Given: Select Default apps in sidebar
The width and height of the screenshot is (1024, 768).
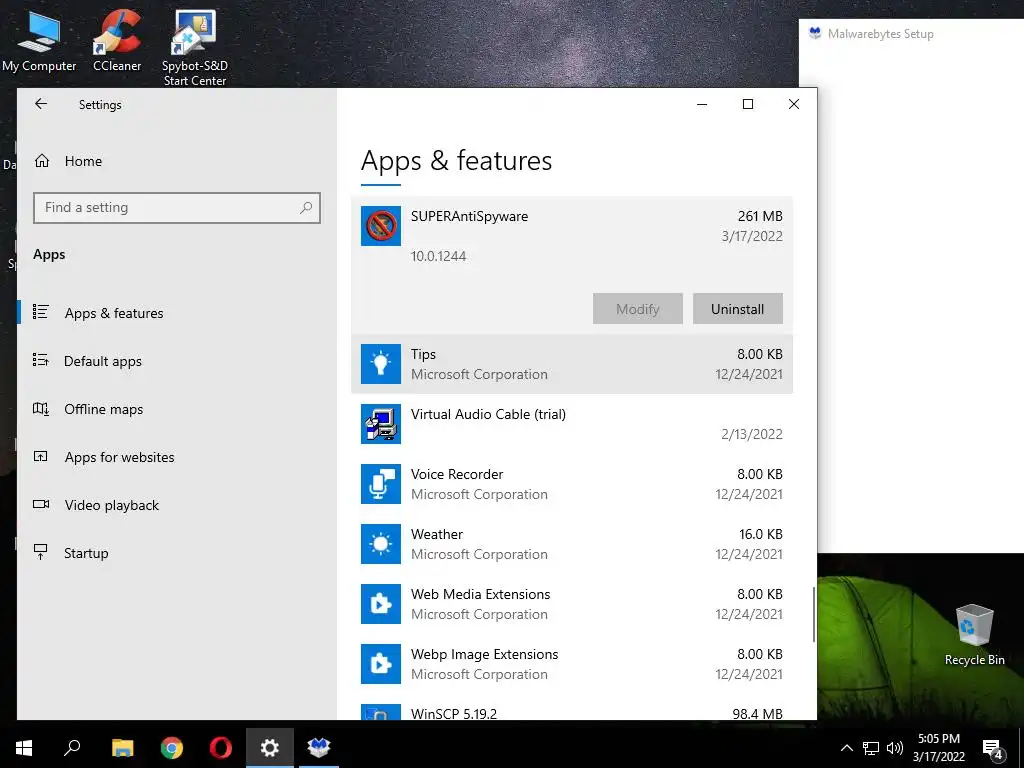Looking at the screenshot, I should (x=103, y=361).
